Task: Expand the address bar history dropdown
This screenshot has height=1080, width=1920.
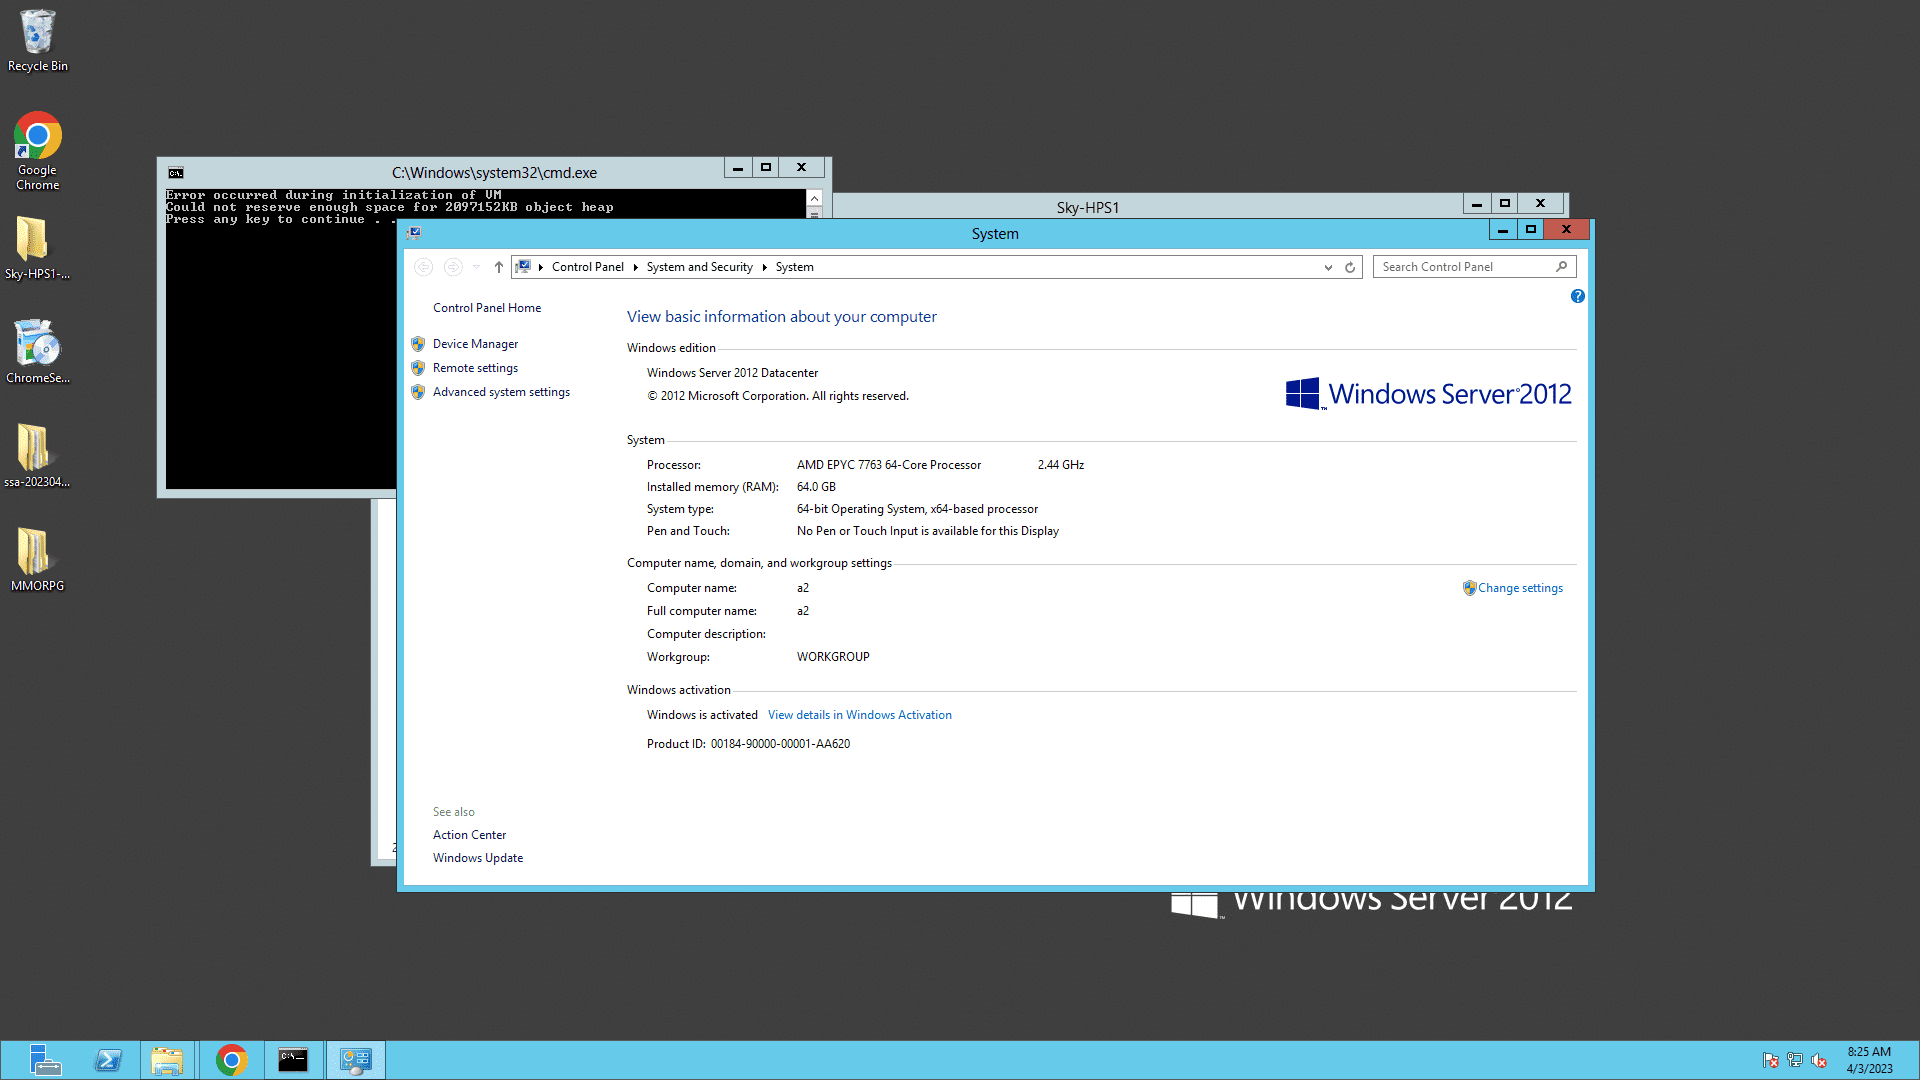Action: coord(1328,267)
